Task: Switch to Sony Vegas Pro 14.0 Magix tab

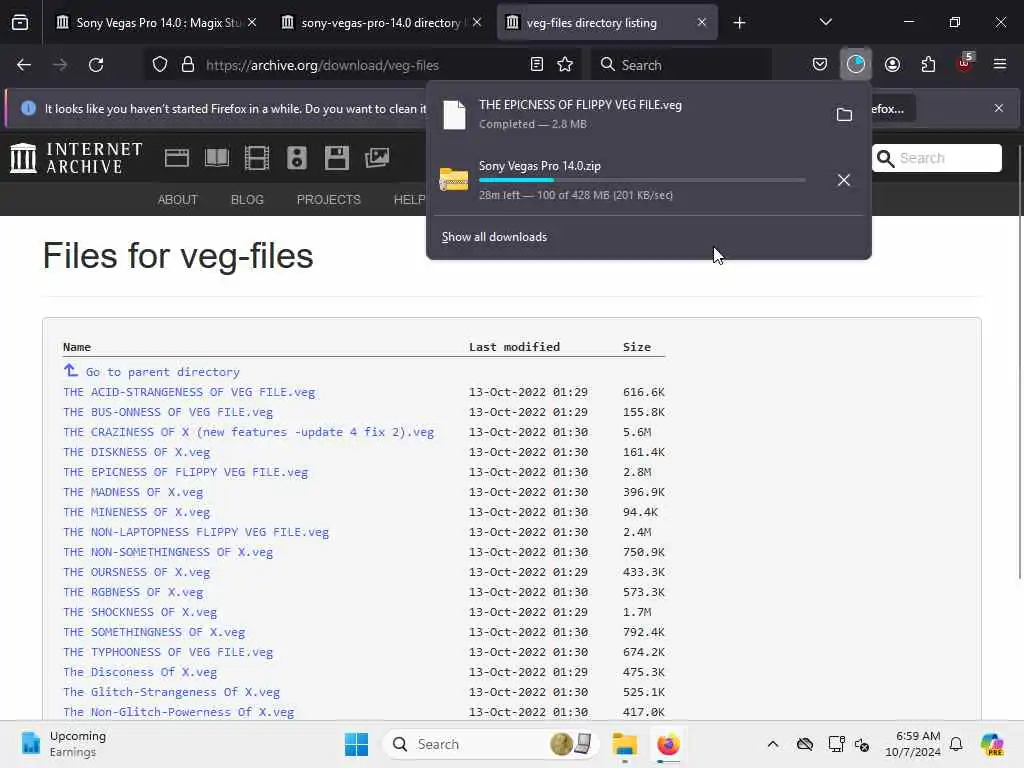Action: tap(155, 23)
